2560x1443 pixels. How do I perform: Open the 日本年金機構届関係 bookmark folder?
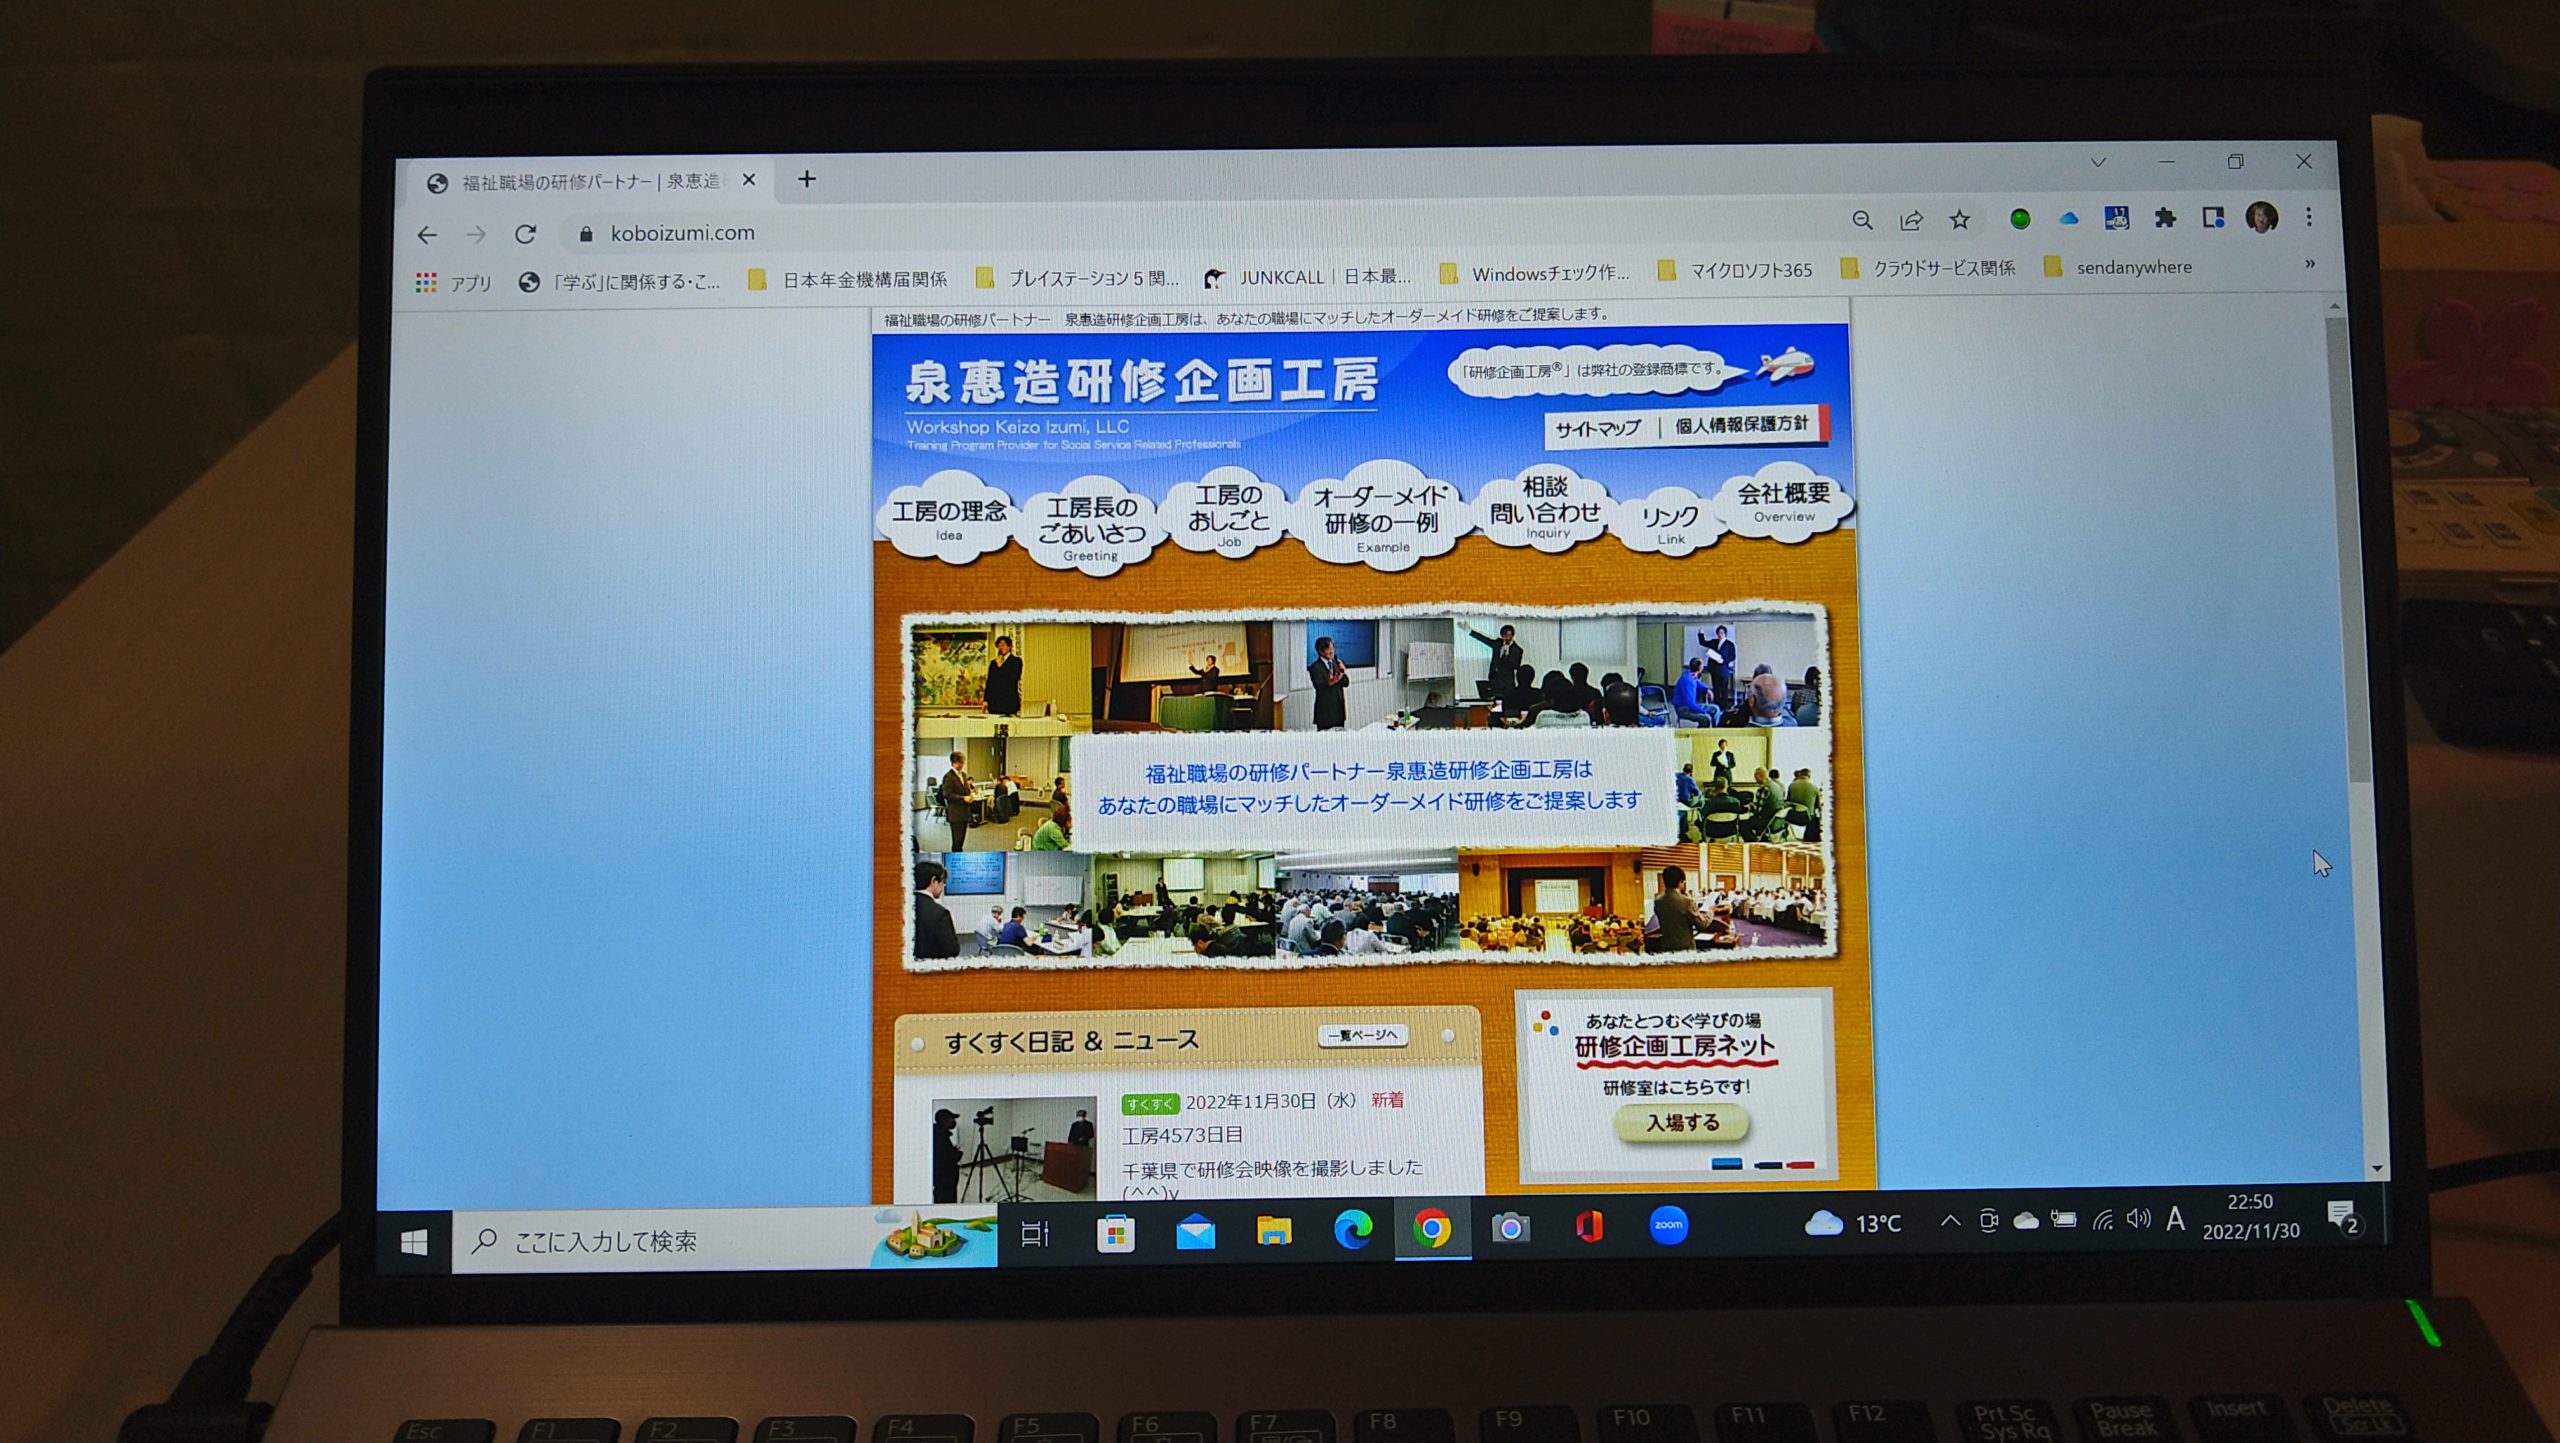(849, 280)
